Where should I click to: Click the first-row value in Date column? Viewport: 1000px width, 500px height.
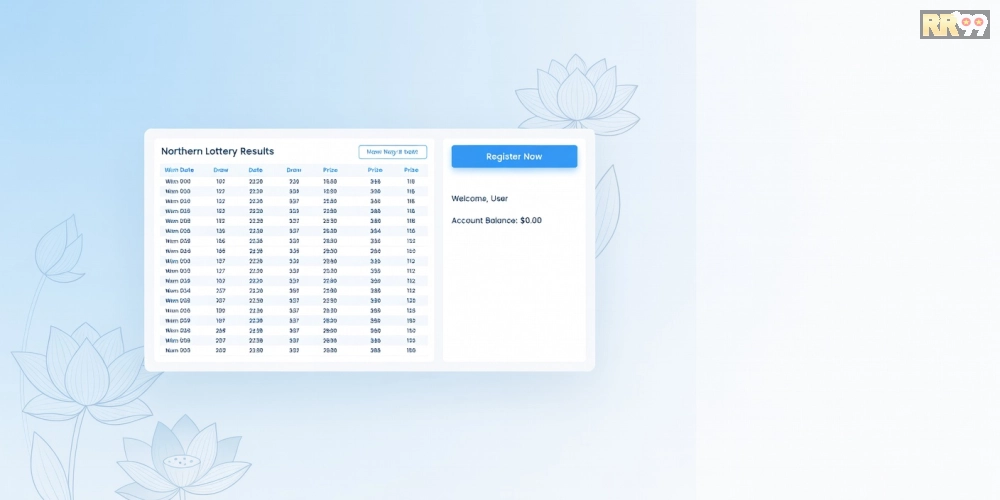point(255,181)
